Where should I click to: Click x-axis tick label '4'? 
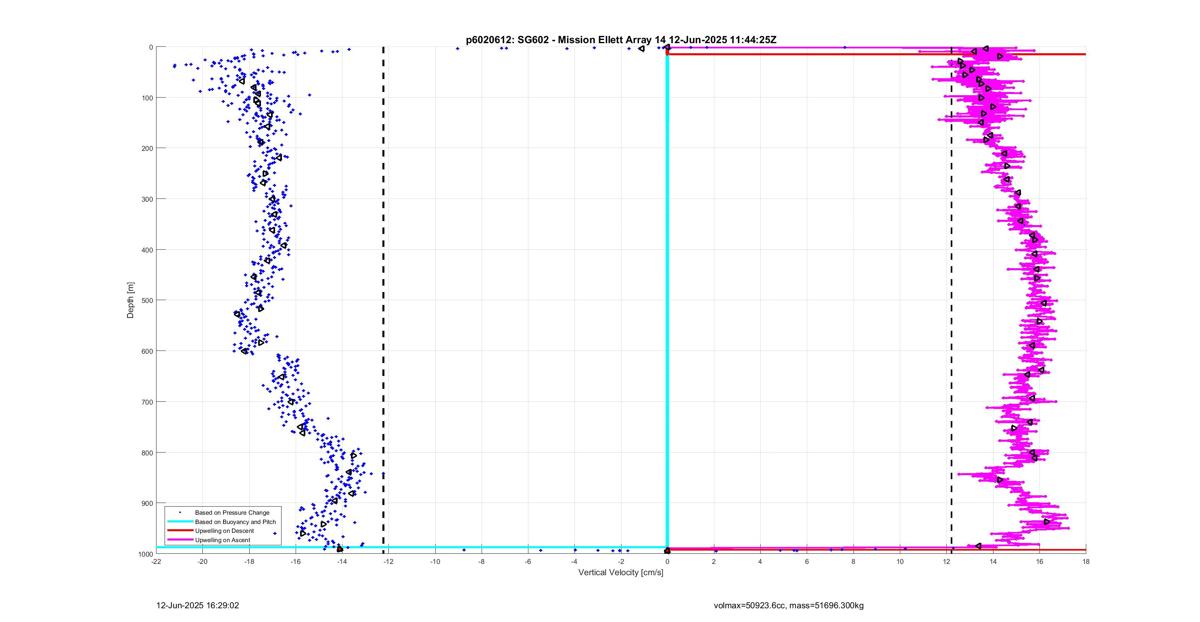tap(760, 562)
